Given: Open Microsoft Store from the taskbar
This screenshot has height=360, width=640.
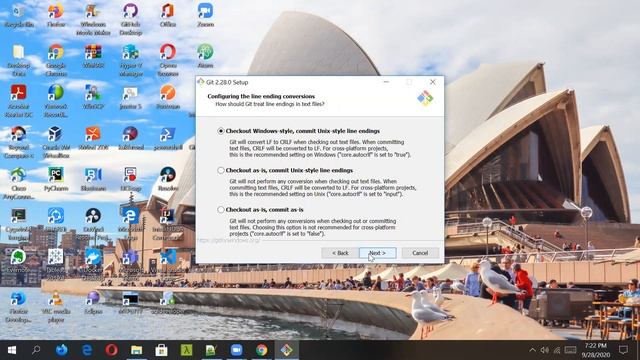Looking at the screenshot, I should (161, 350).
